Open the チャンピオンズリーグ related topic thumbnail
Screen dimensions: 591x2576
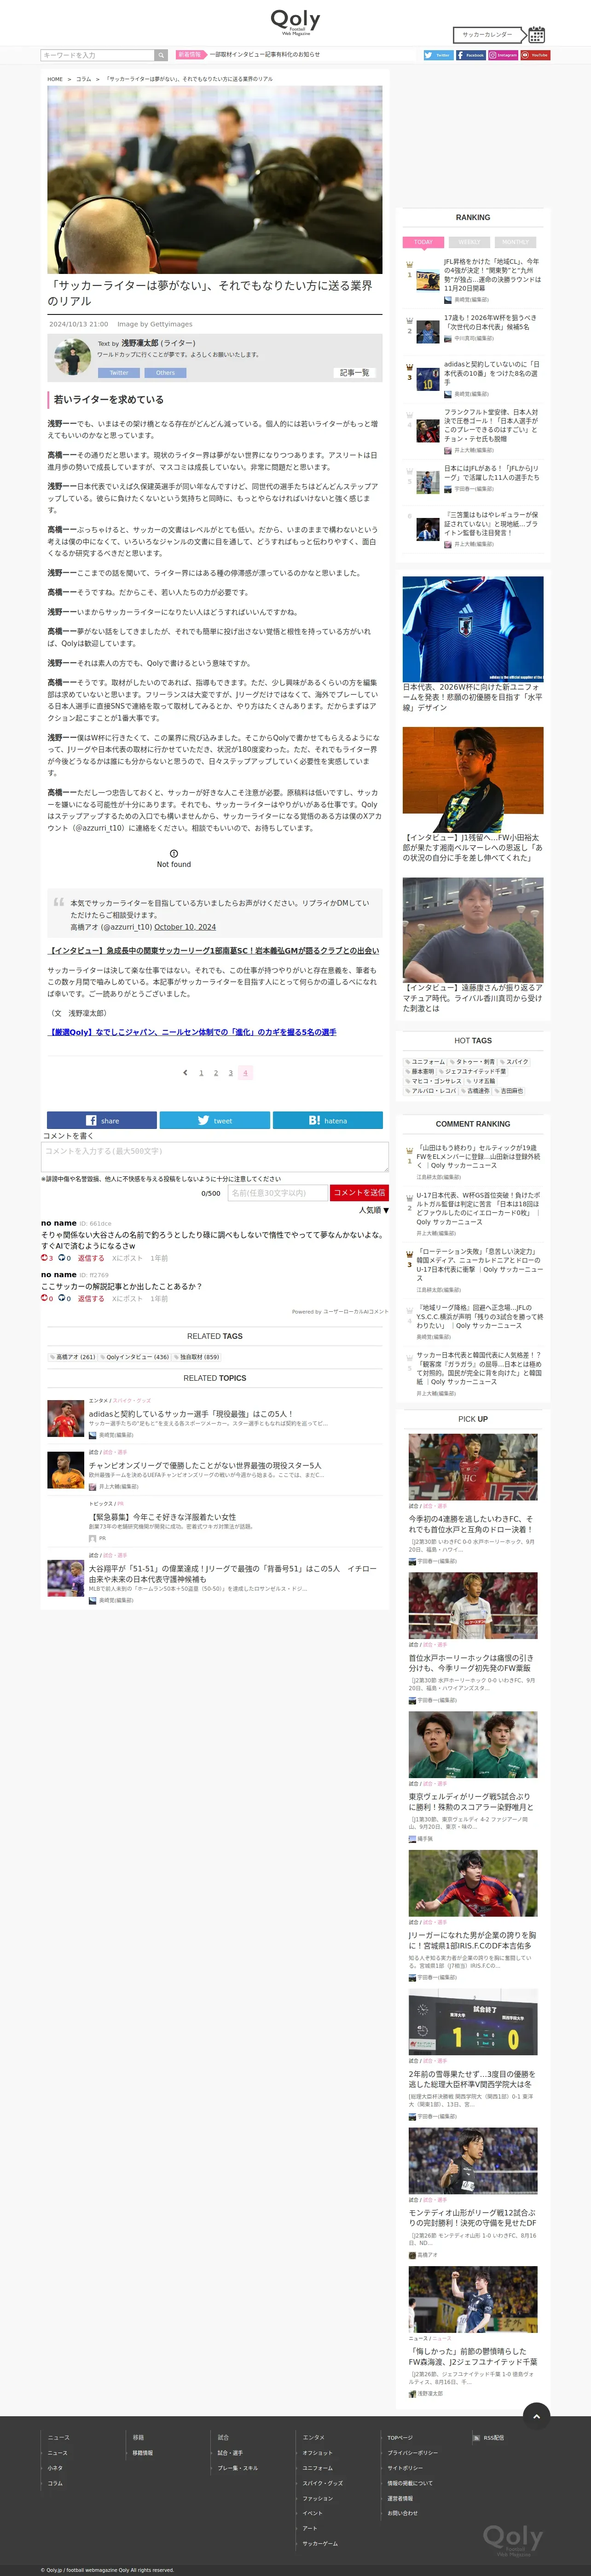tap(66, 1470)
